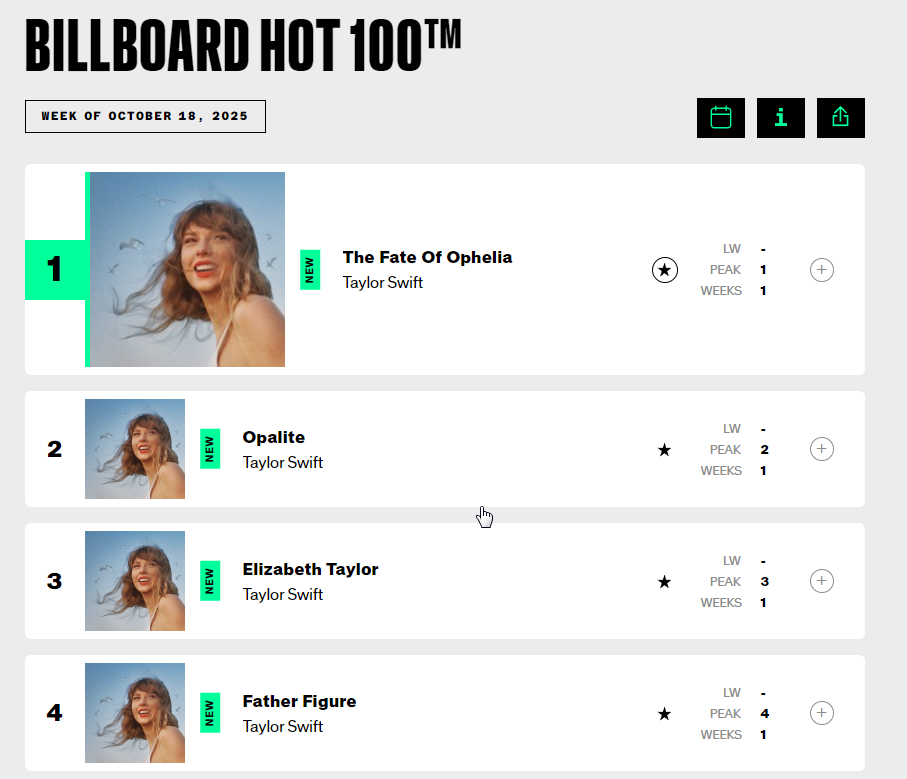Expand the Father Figure chart entry
Viewport: 907px width, 779px height.
click(821, 713)
